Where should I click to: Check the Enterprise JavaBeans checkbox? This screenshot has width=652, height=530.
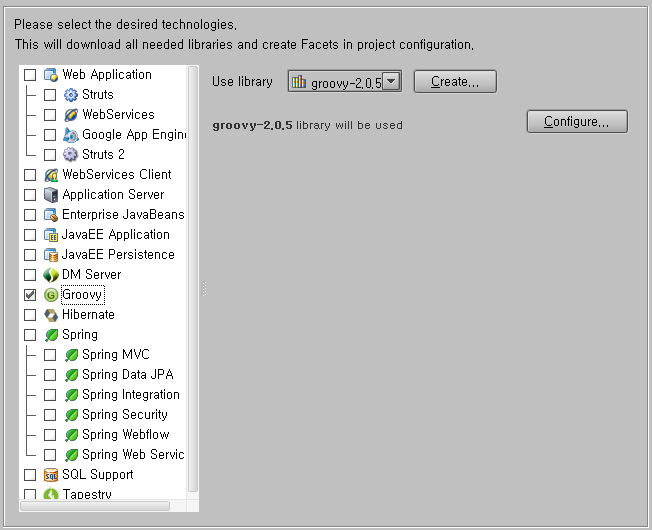pyautogui.click(x=30, y=215)
